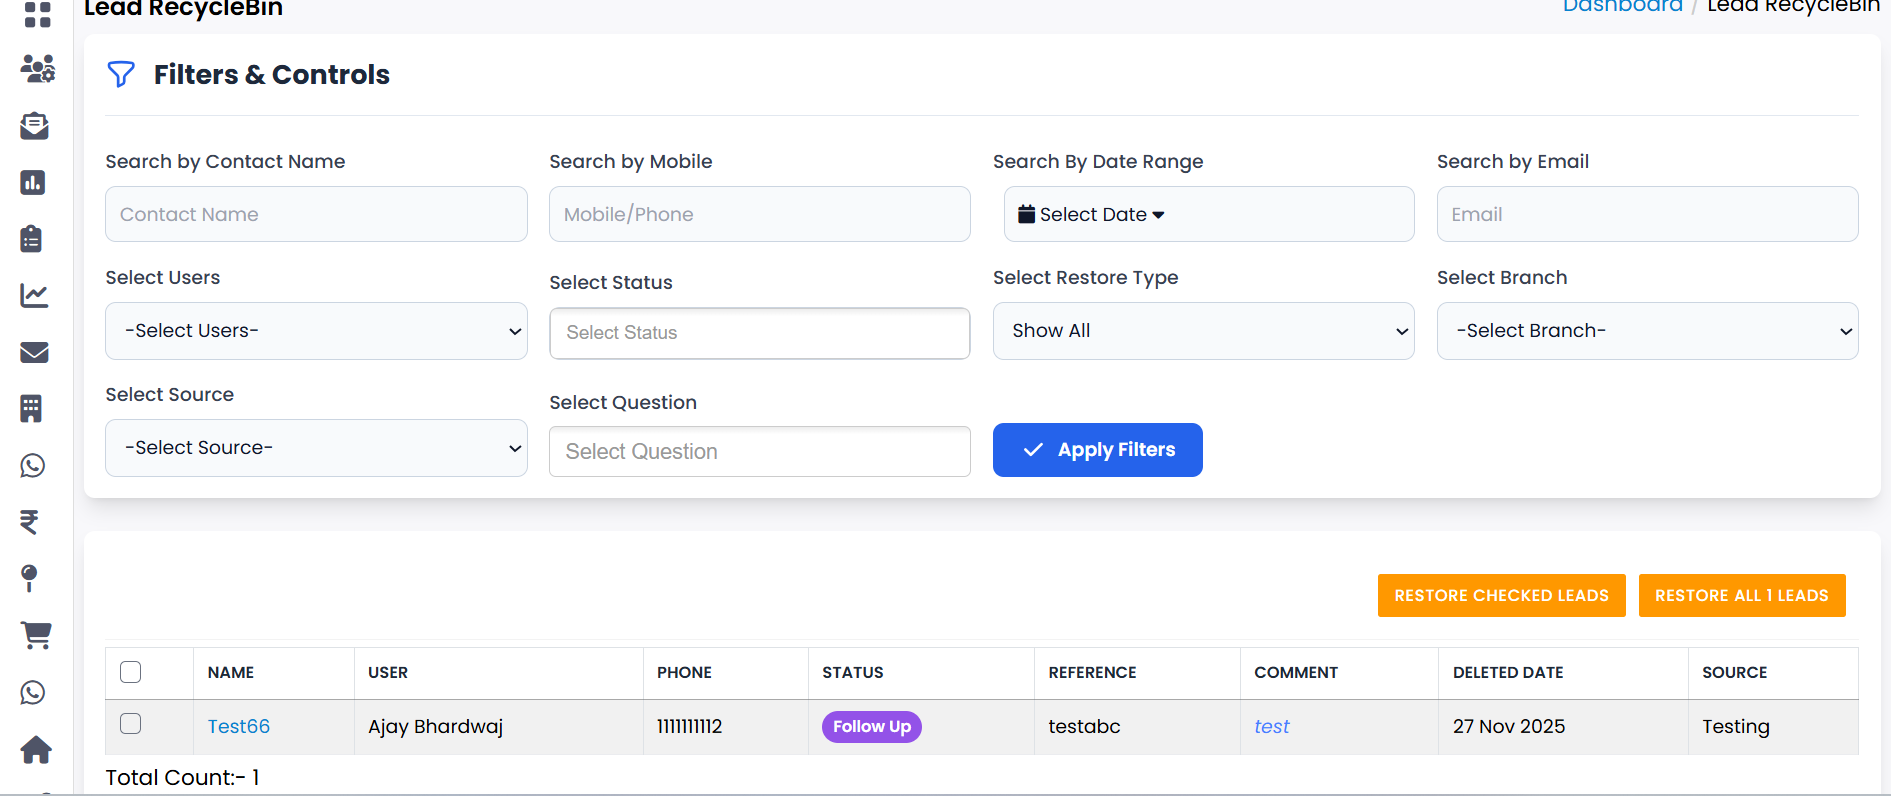Click the open envelope sidebar icon
The width and height of the screenshot is (1891, 796).
pyautogui.click(x=35, y=125)
